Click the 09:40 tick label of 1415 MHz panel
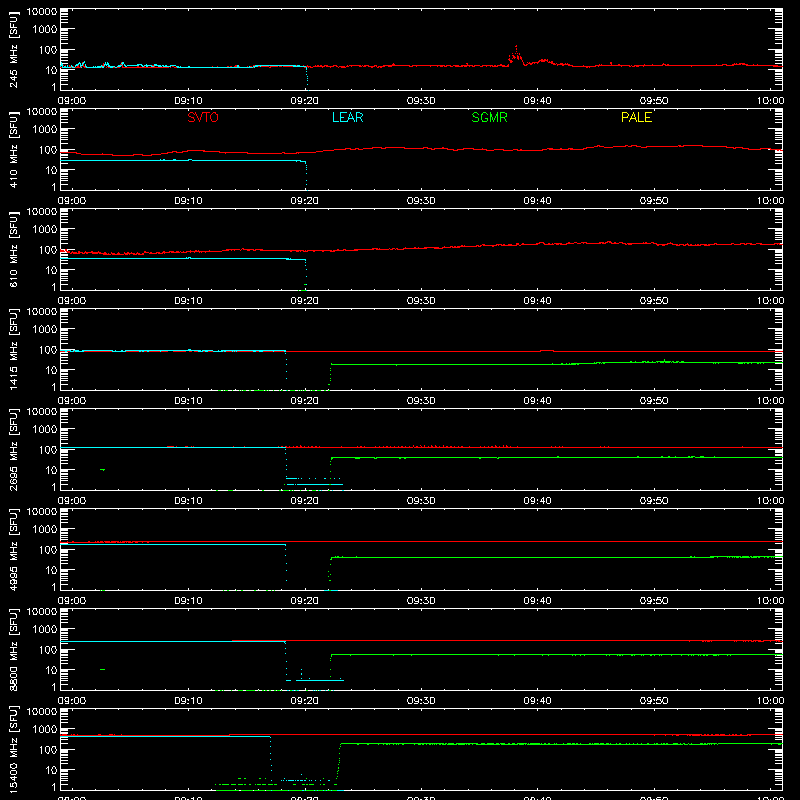The width and height of the screenshot is (800, 800). tap(537, 401)
